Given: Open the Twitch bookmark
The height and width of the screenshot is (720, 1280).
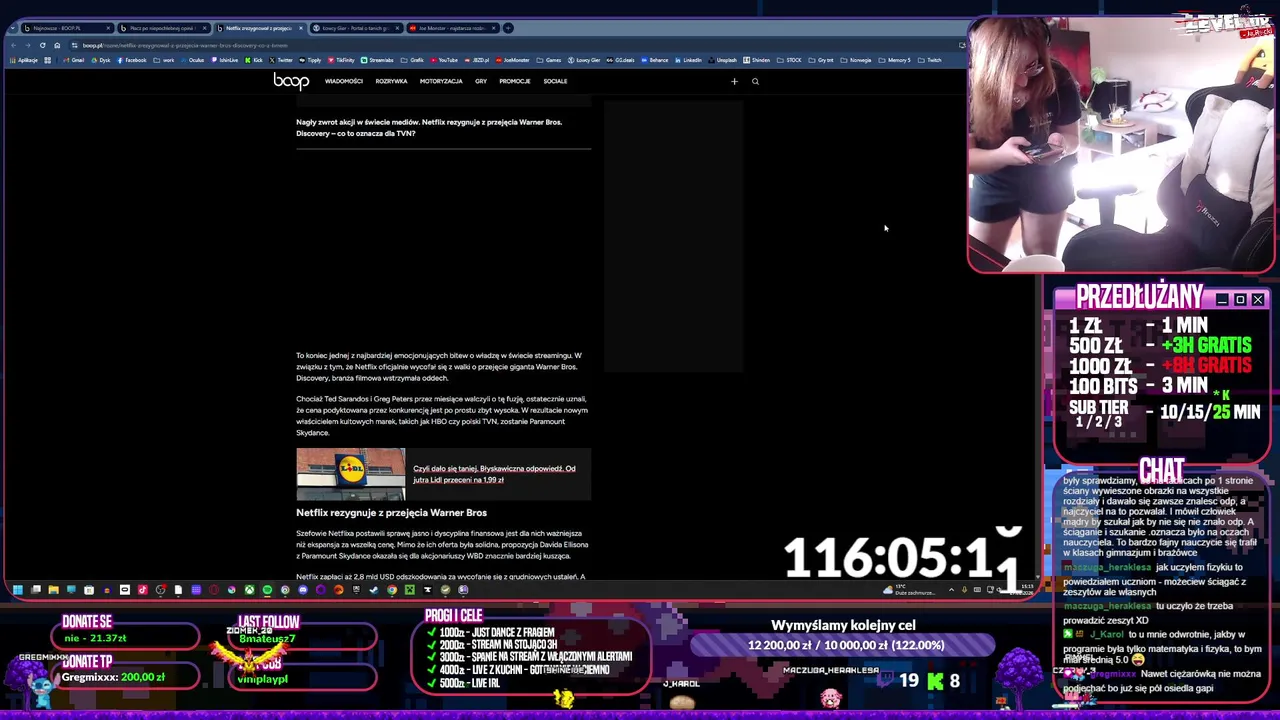Looking at the screenshot, I should [x=931, y=60].
